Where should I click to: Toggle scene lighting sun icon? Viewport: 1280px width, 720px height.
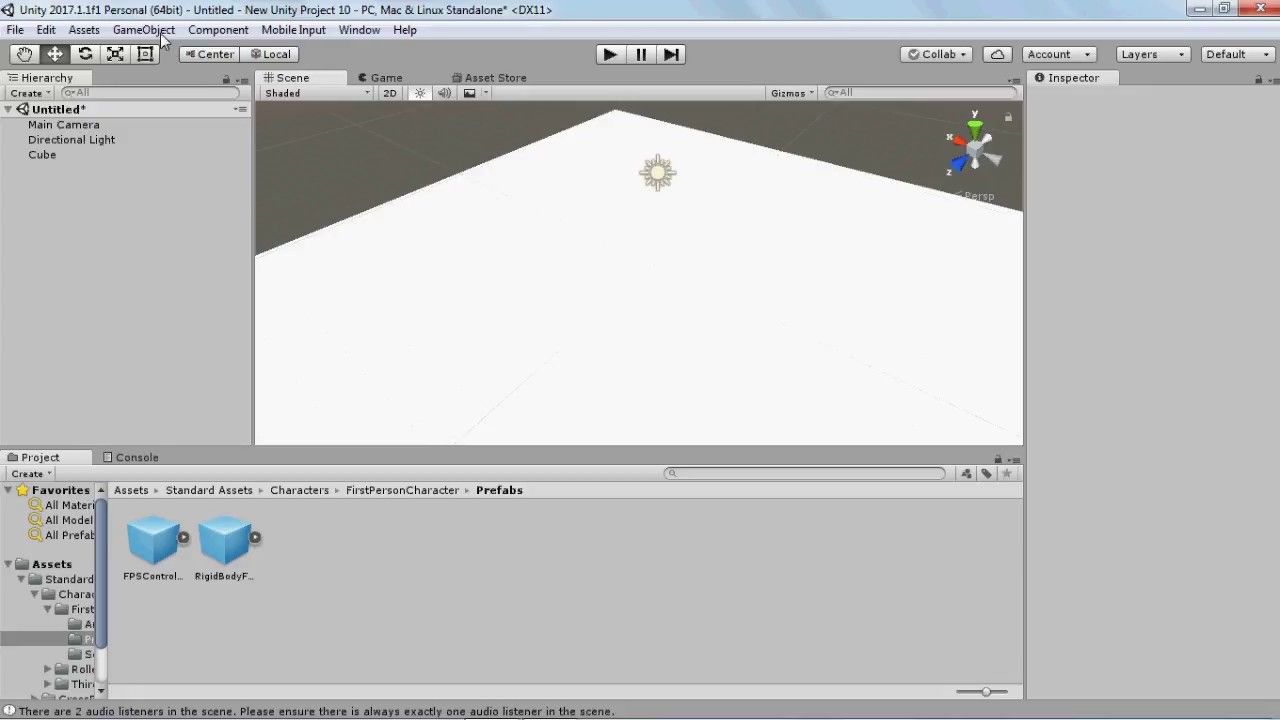coord(420,93)
